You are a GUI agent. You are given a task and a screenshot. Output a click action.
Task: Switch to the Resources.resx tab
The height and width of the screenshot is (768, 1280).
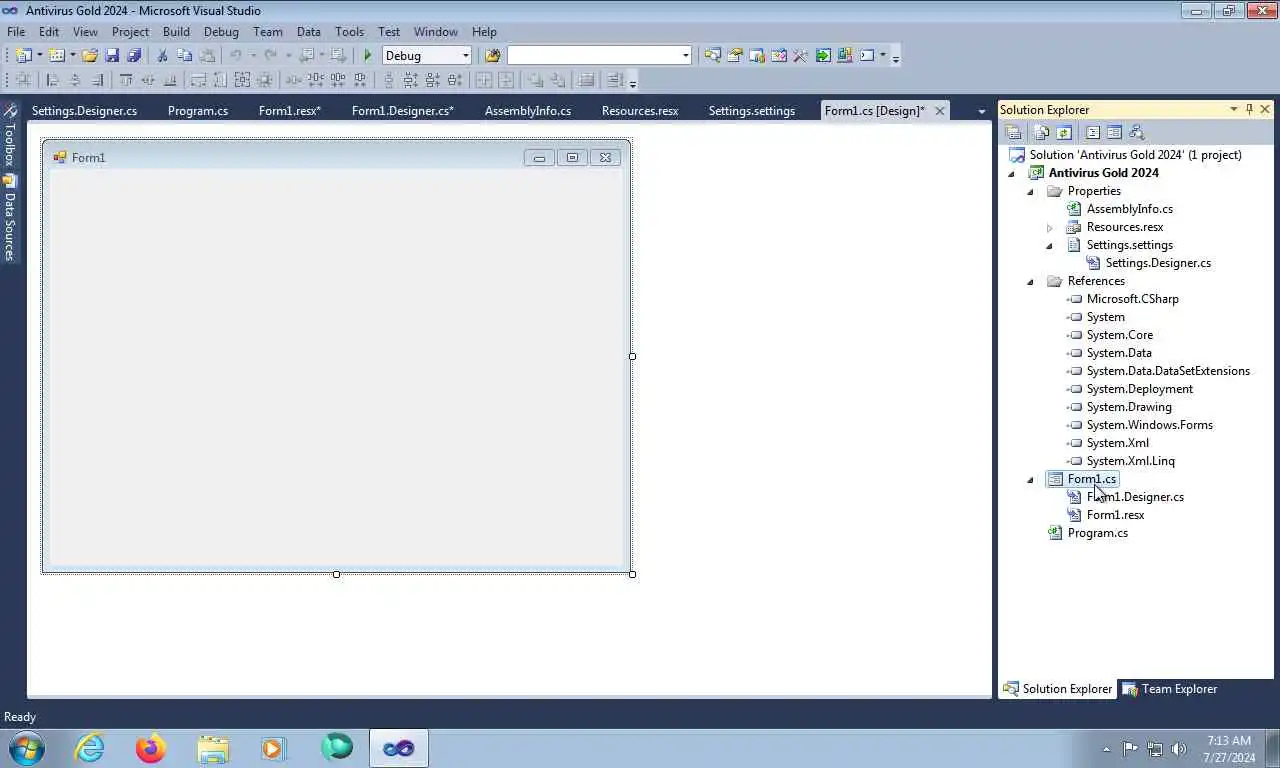tap(640, 111)
